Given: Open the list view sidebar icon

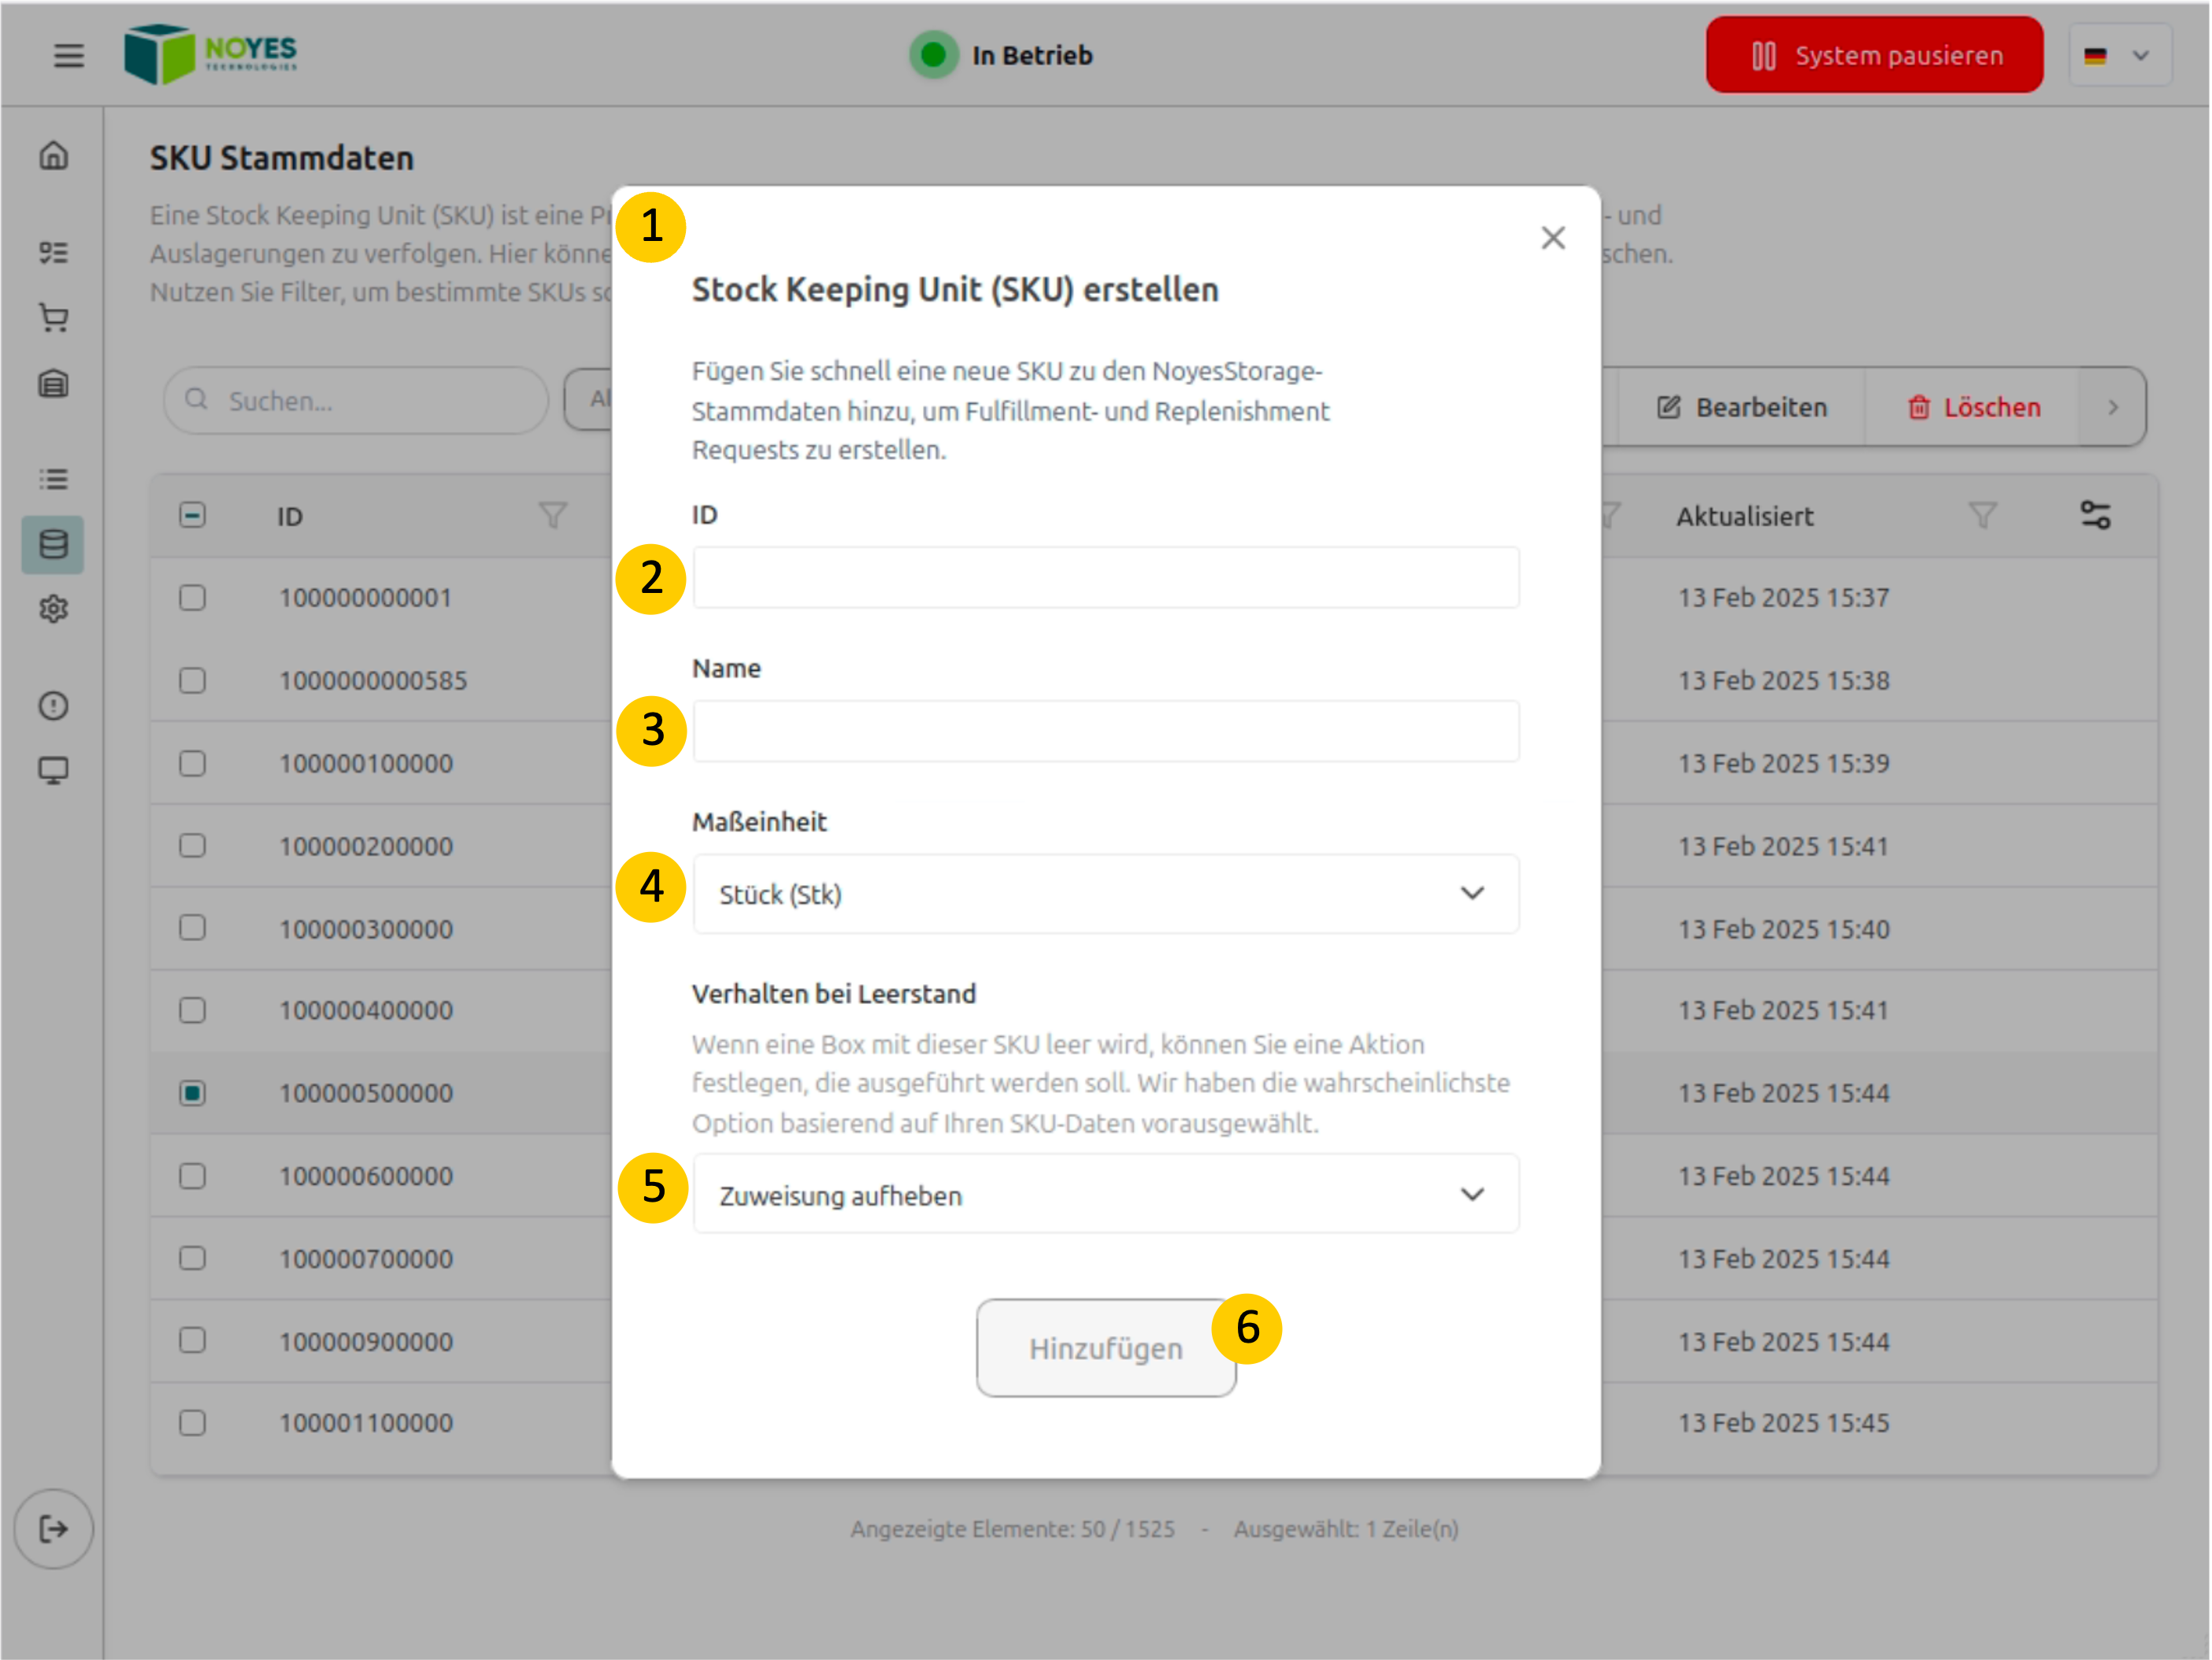Looking at the screenshot, I should pyautogui.click(x=54, y=479).
